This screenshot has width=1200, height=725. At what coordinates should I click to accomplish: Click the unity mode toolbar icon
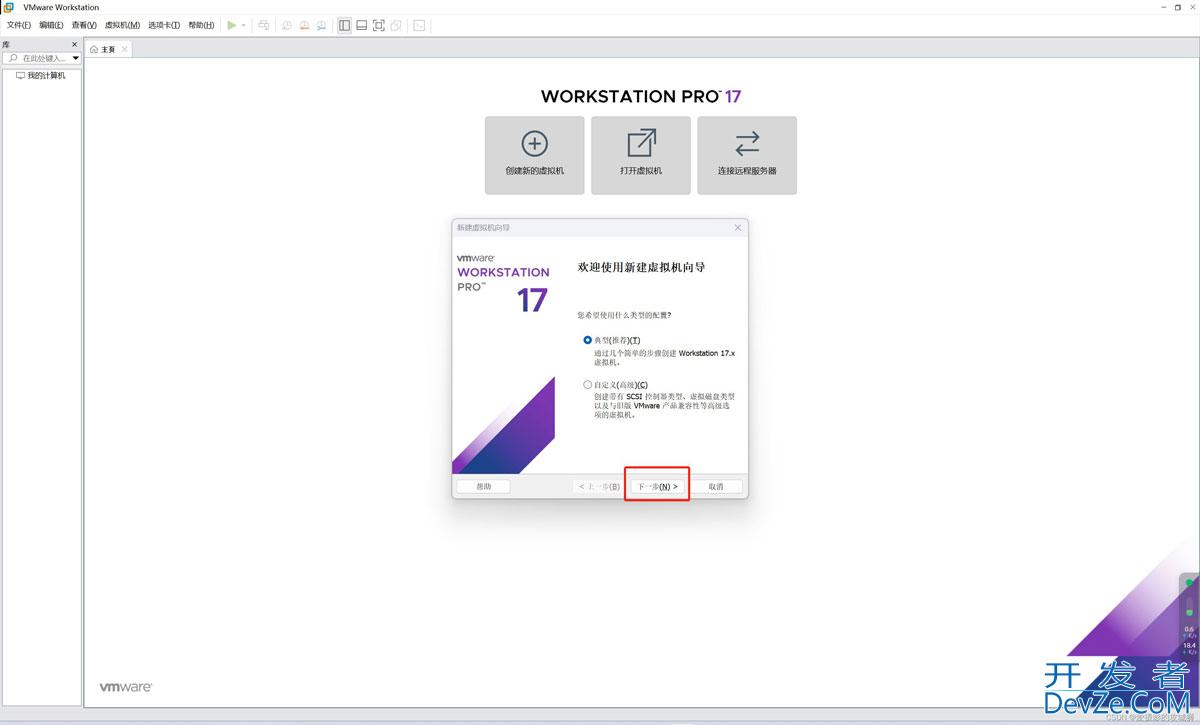(396, 25)
